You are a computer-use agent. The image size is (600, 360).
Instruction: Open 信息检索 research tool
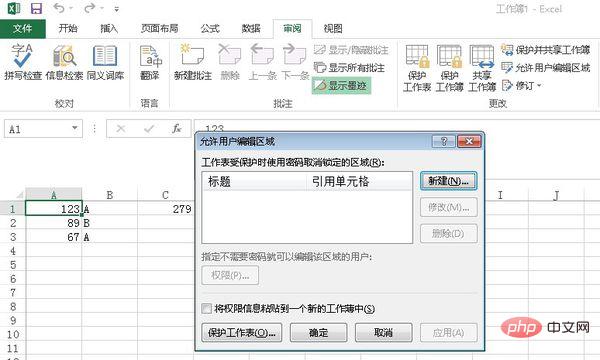pyautogui.click(x=64, y=62)
